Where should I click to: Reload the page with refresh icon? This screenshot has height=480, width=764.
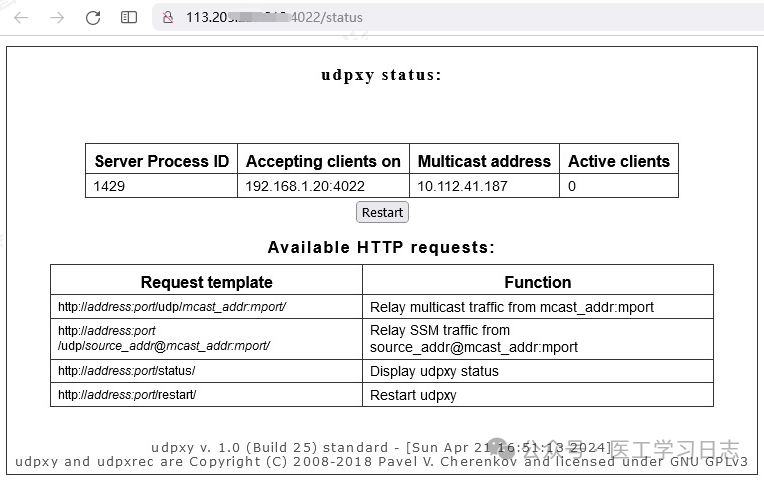click(x=93, y=18)
